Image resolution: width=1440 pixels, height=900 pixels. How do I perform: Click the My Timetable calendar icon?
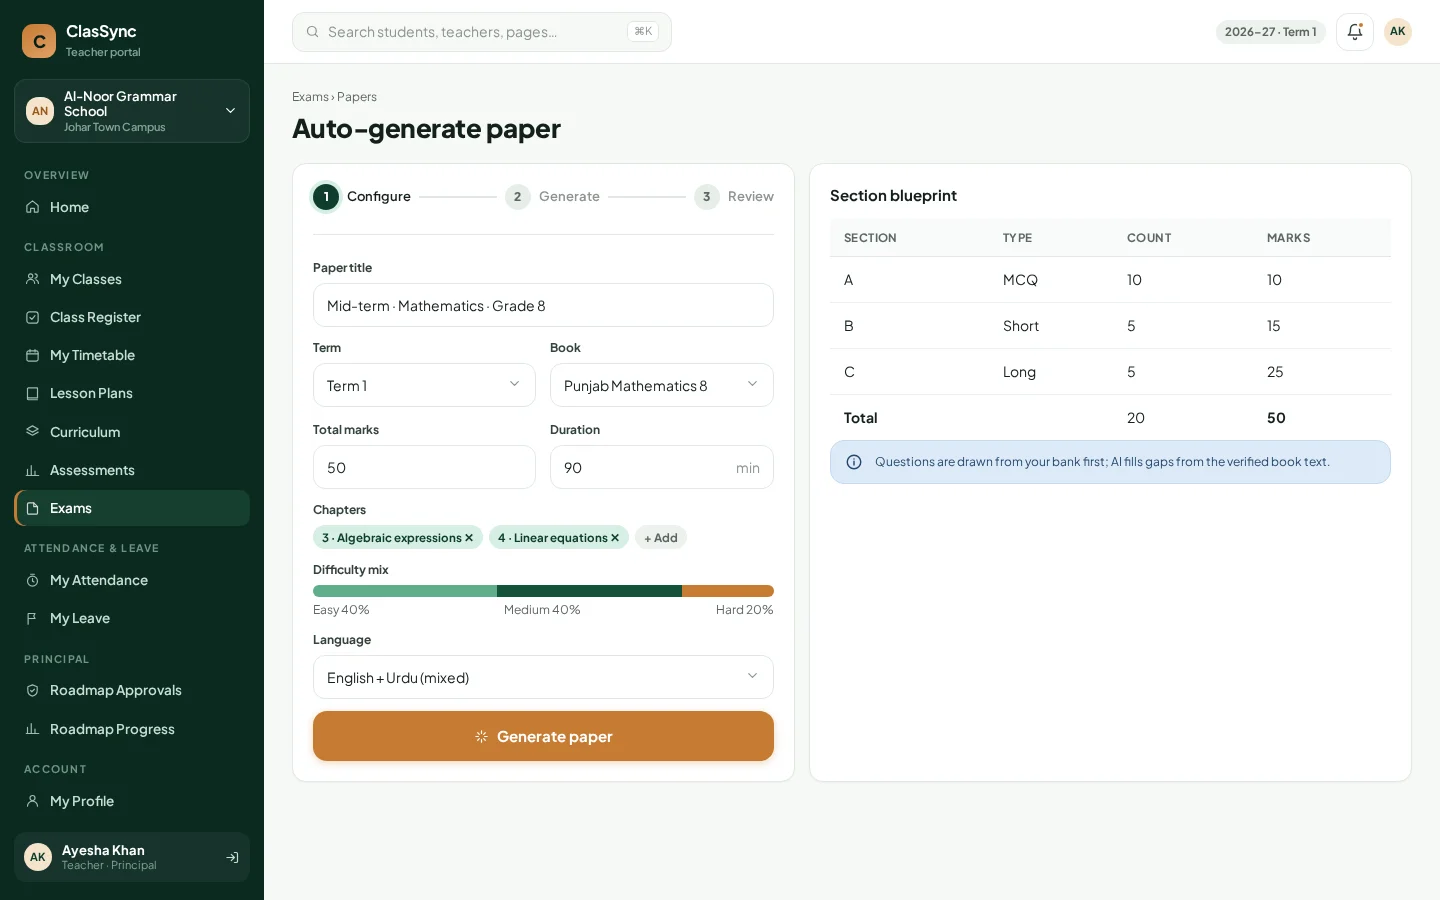pos(32,355)
